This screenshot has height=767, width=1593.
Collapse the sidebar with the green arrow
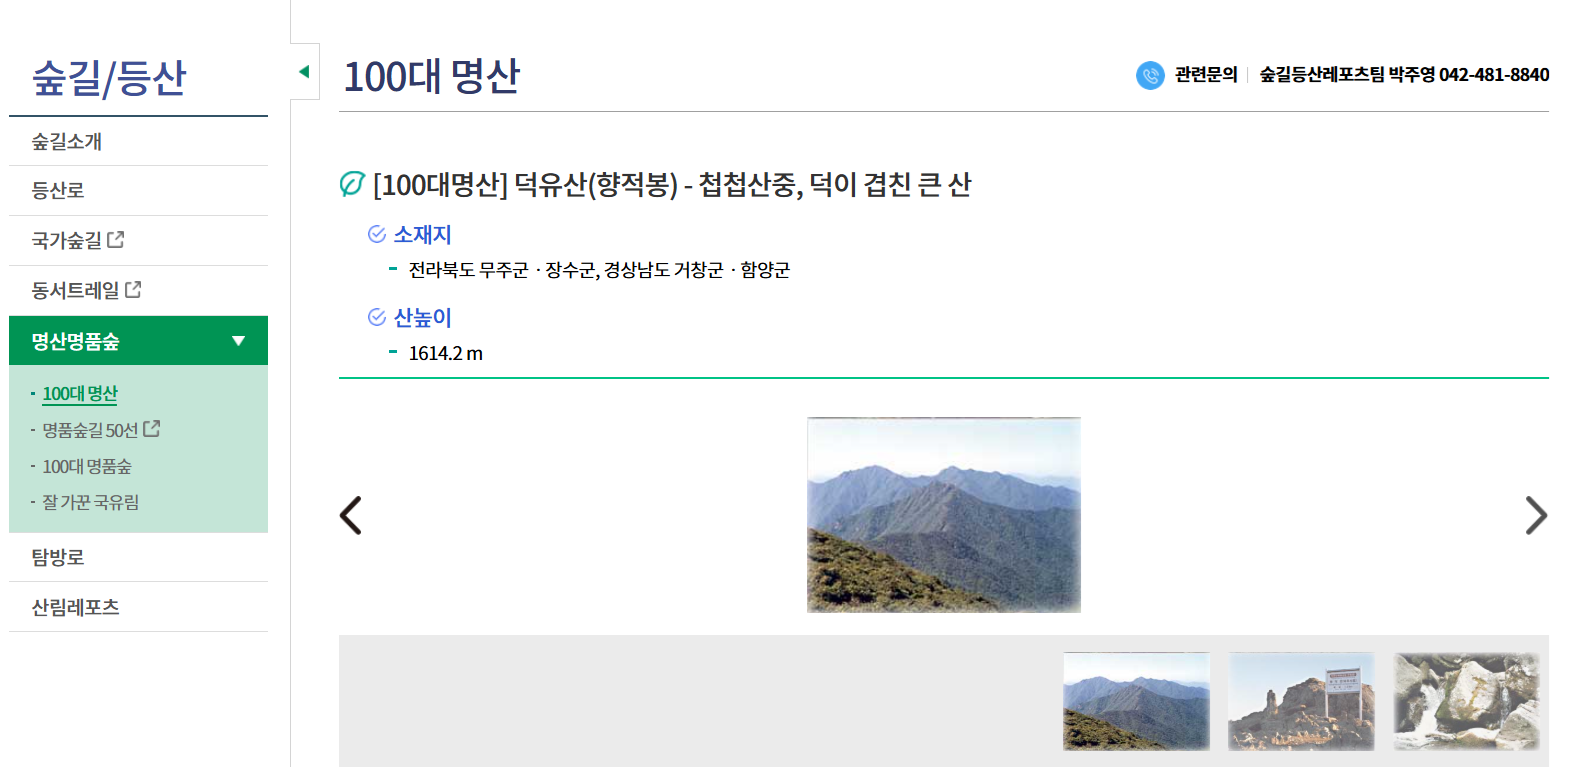(x=305, y=71)
